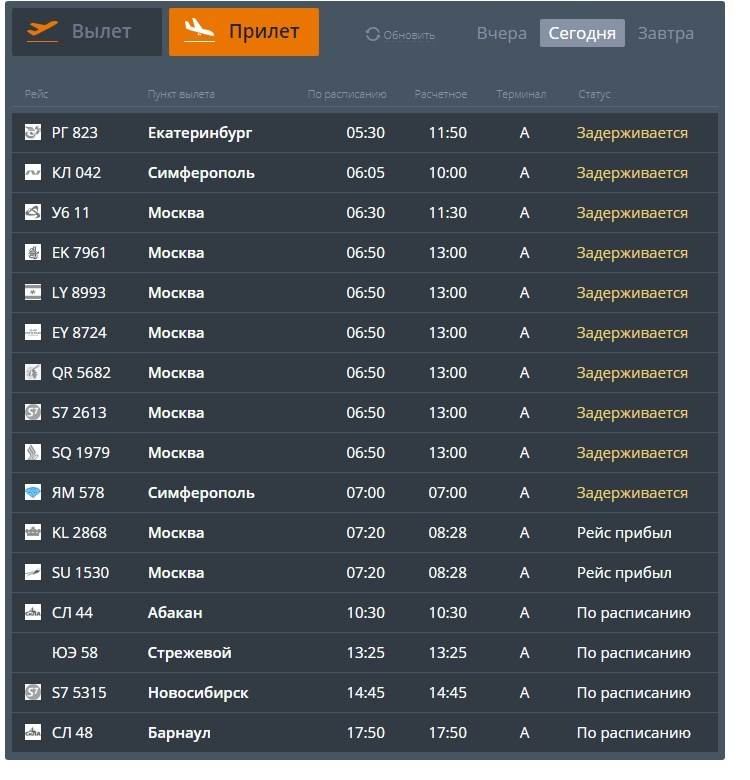Click the По расписанию column header
750x780 pixels.
coord(346,94)
